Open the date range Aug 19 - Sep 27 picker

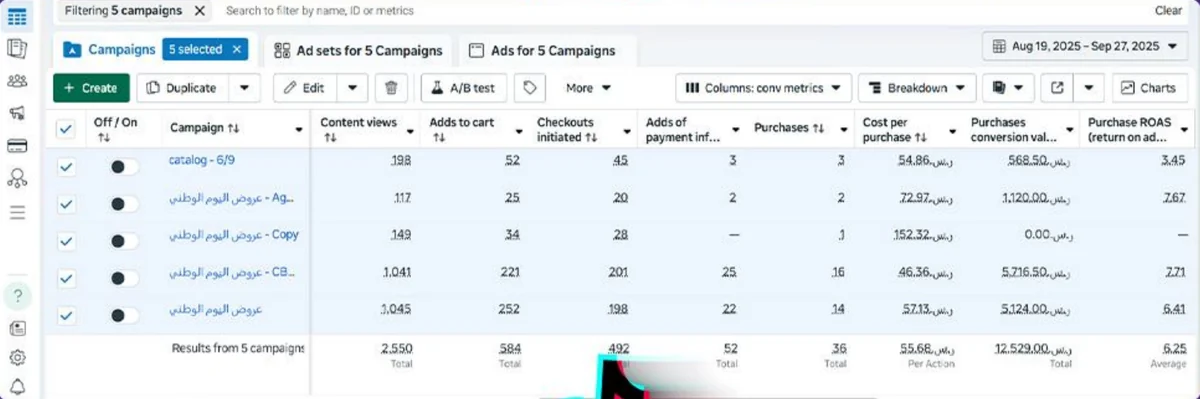tap(1085, 47)
